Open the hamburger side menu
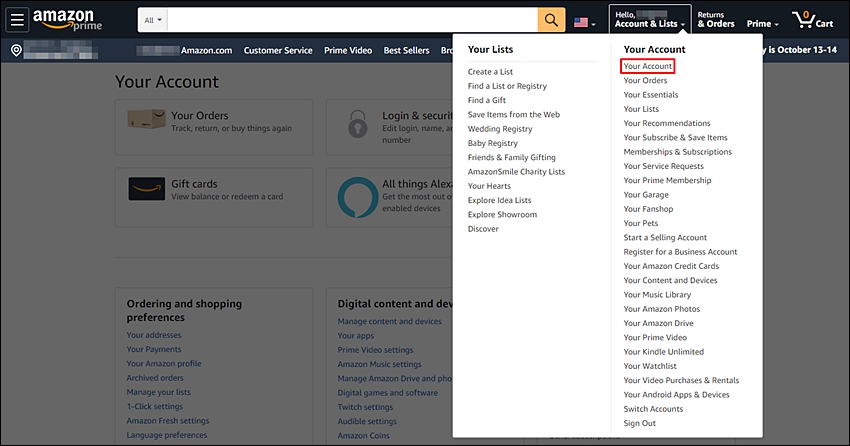 pyautogui.click(x=17, y=20)
